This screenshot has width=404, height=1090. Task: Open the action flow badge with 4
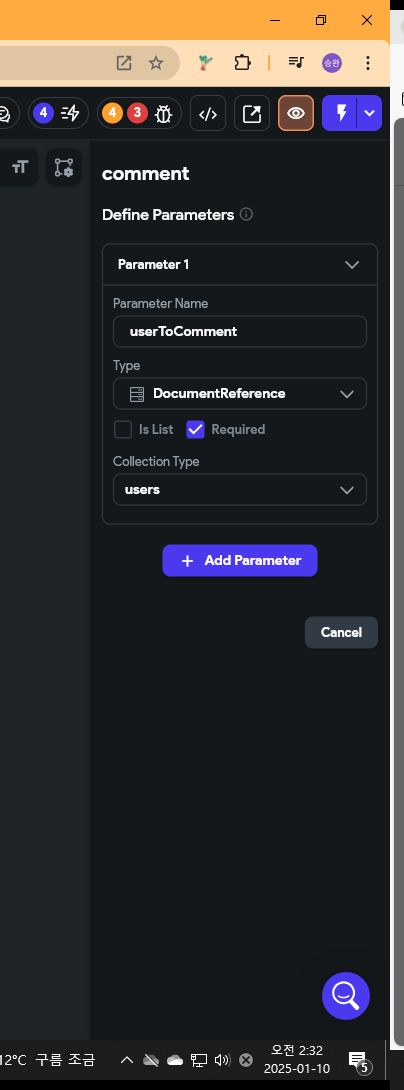58,113
